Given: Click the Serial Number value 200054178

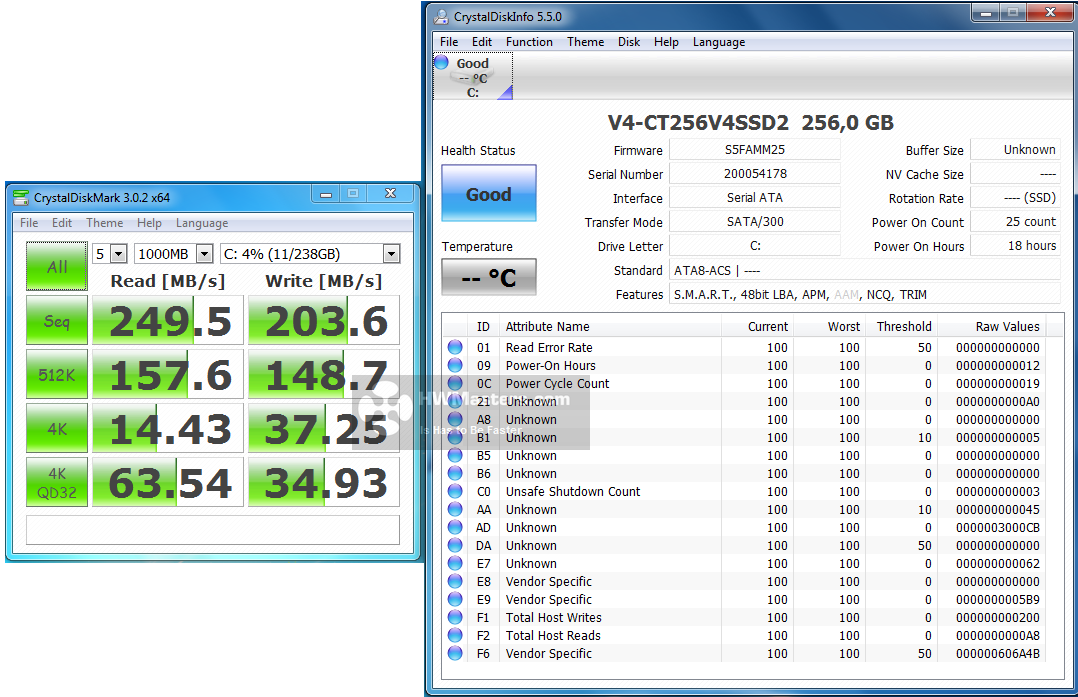Looking at the screenshot, I should click(x=755, y=174).
